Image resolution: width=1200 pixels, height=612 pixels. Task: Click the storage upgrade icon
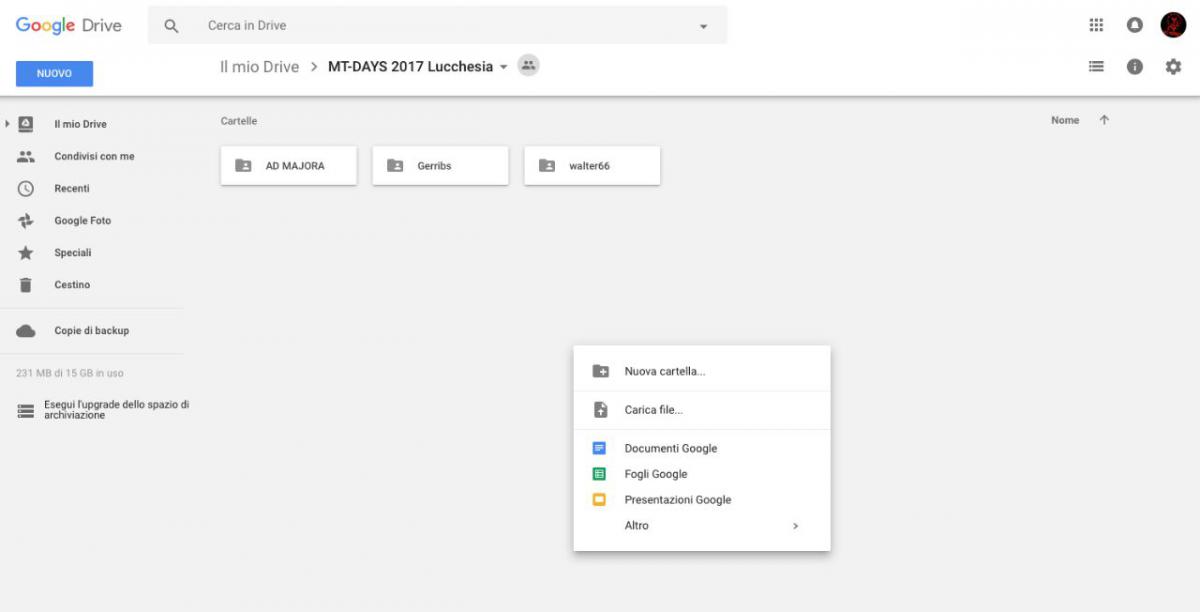click(26, 410)
